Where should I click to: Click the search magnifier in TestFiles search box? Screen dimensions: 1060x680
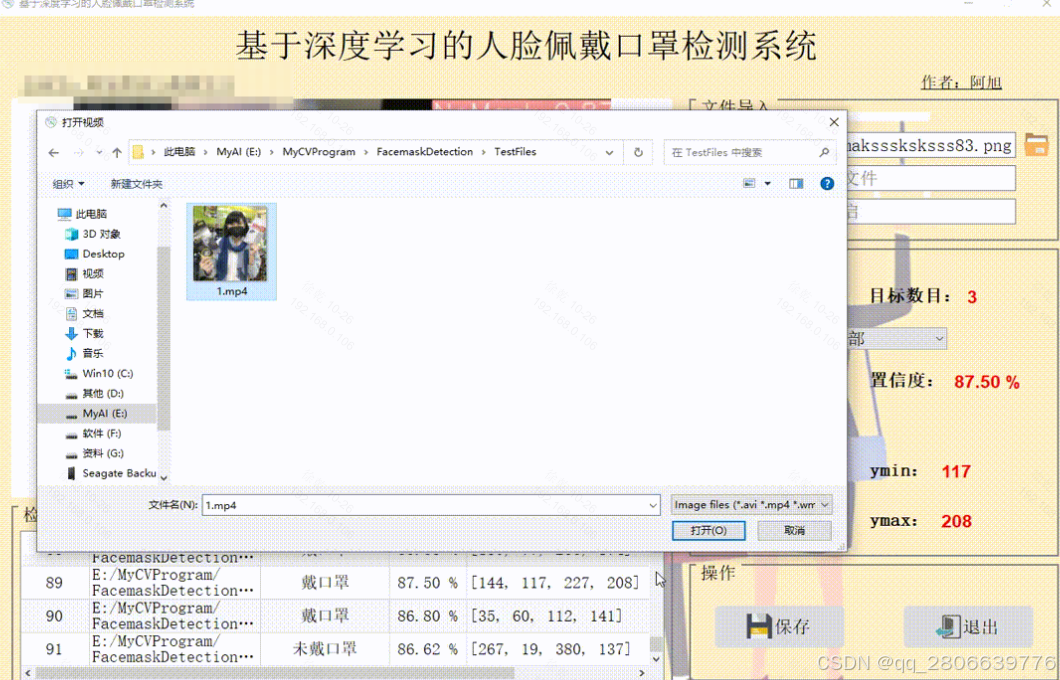pos(825,152)
